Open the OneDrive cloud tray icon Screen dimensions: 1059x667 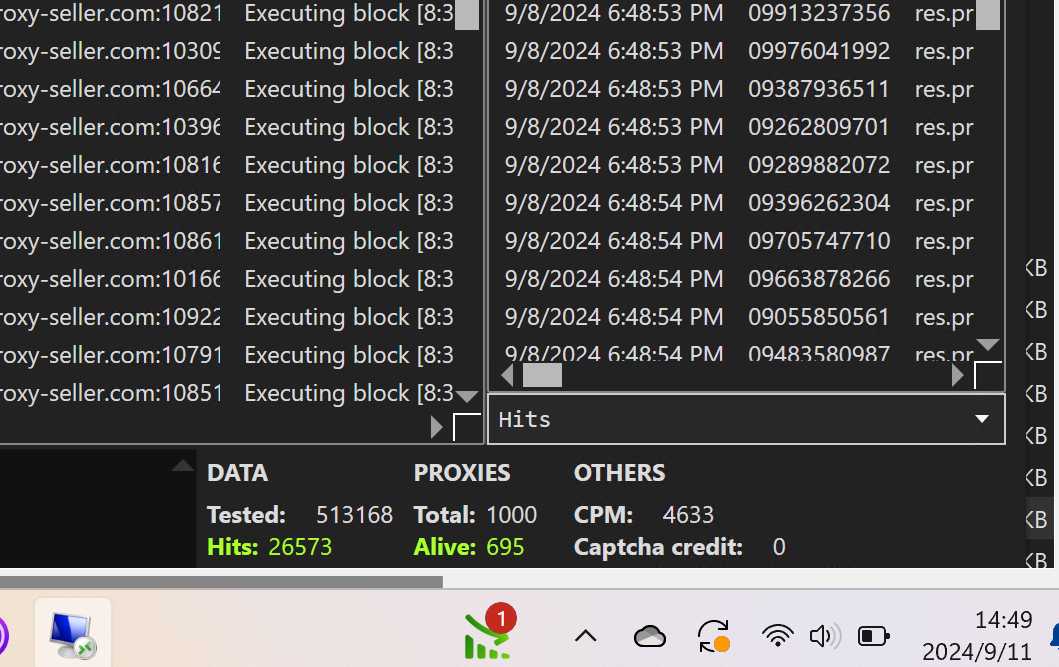coord(650,636)
